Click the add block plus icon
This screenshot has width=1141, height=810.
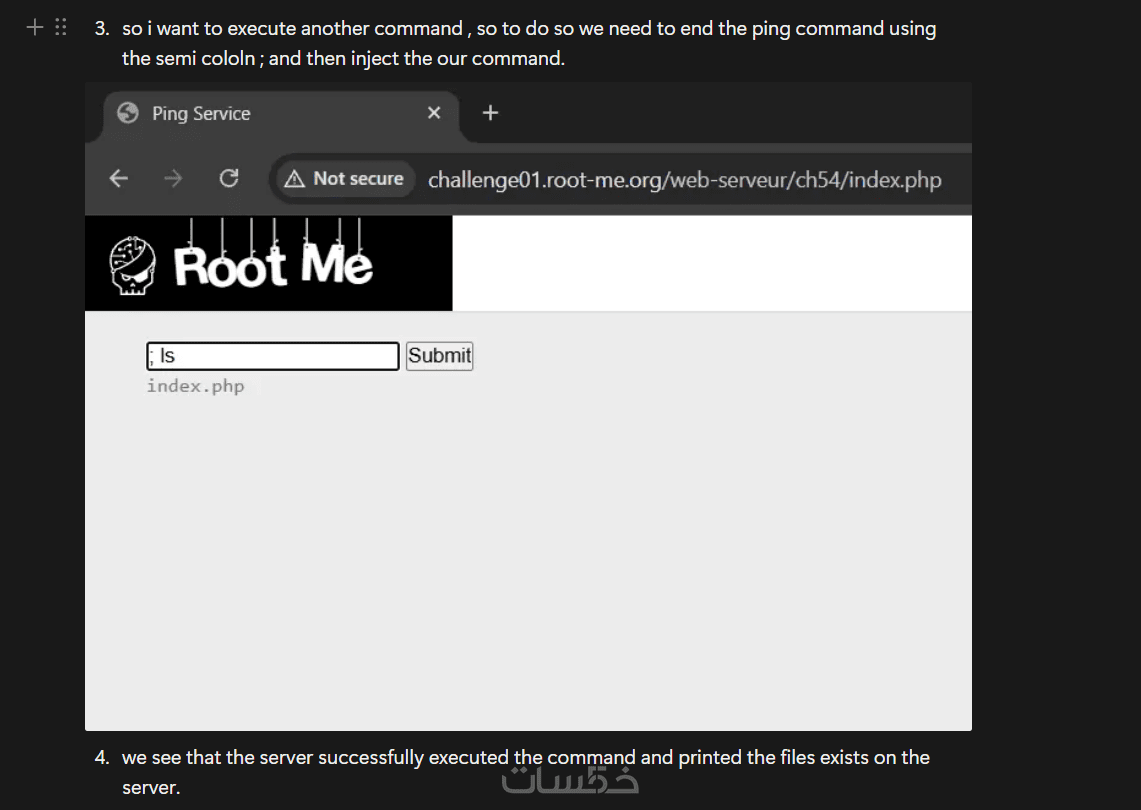click(x=35, y=28)
